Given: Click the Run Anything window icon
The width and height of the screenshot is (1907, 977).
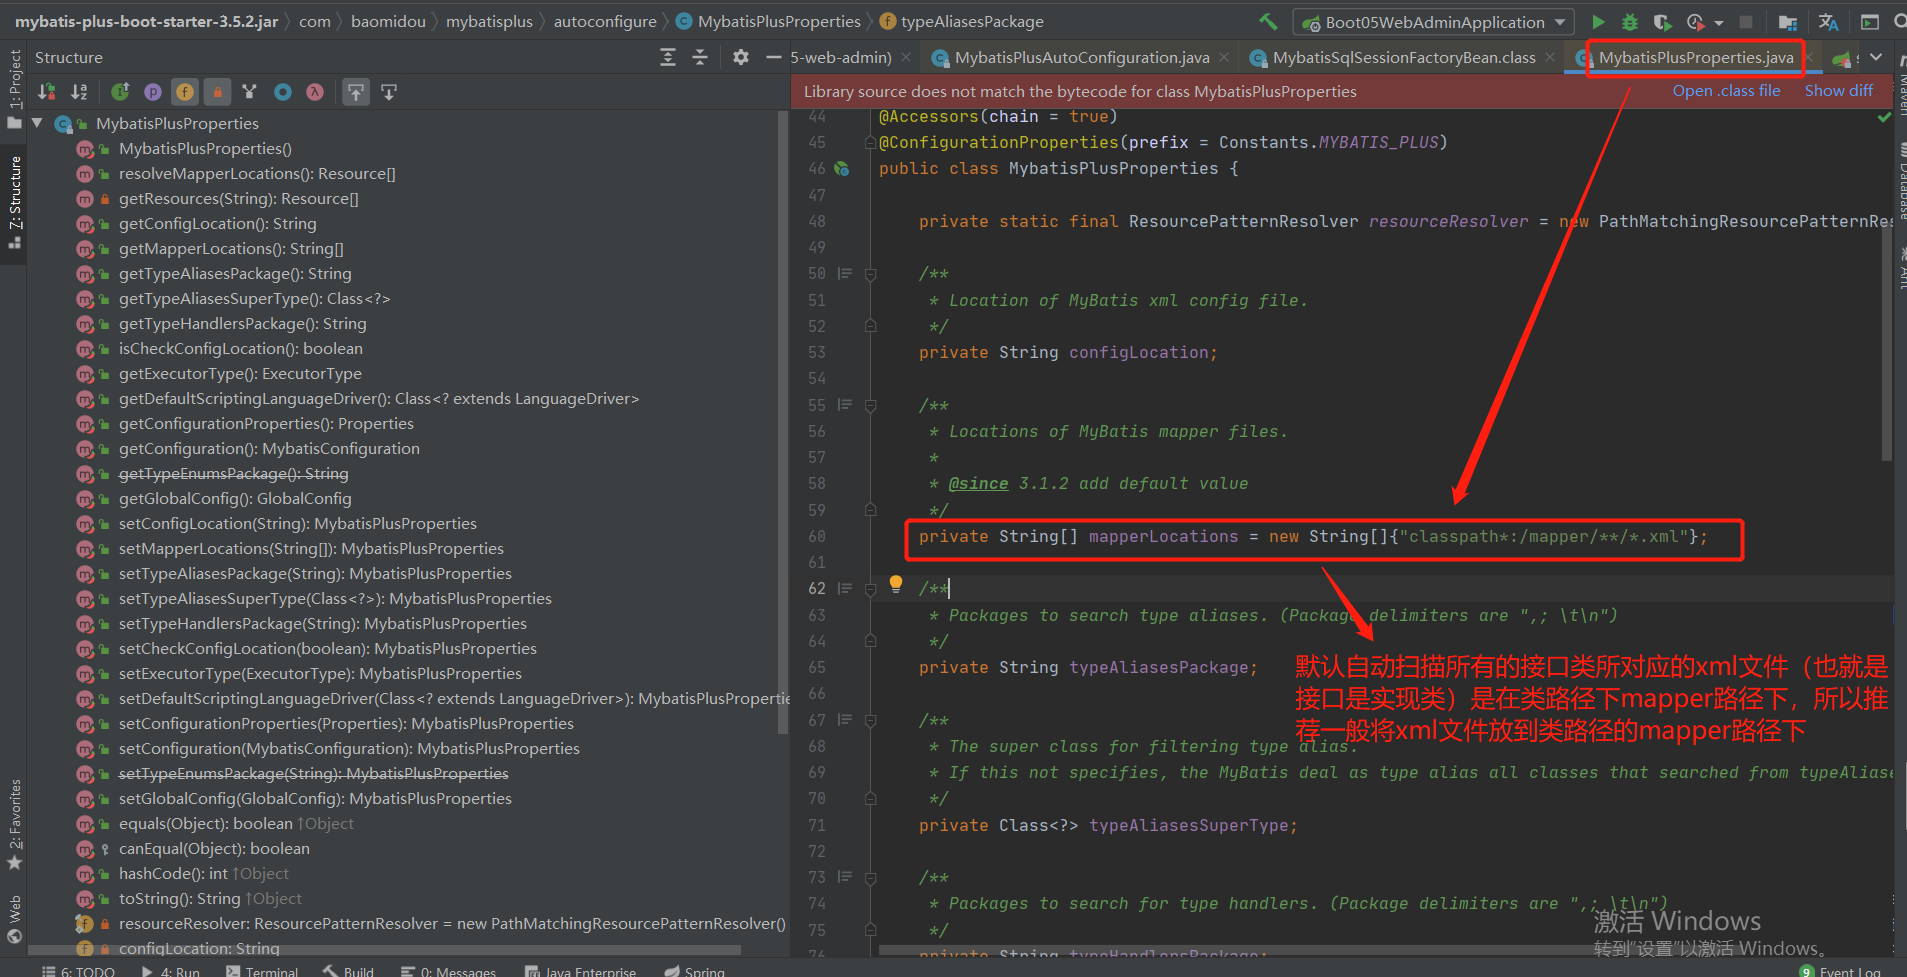Looking at the screenshot, I should coord(1869,22).
